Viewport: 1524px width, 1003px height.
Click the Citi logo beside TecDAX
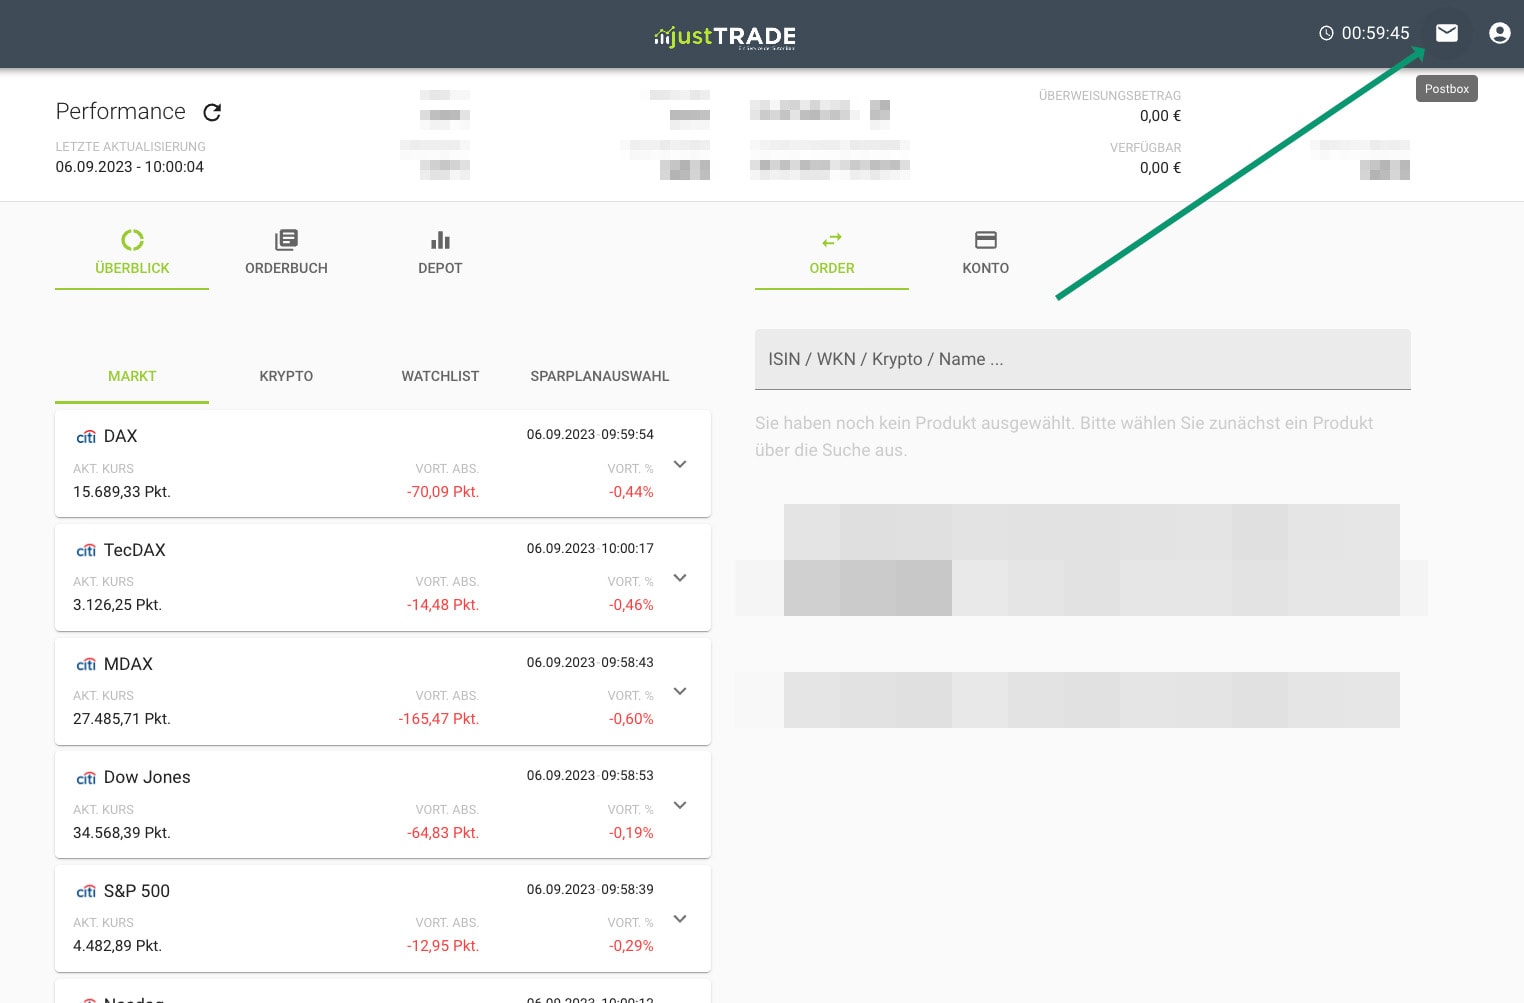[x=86, y=551]
